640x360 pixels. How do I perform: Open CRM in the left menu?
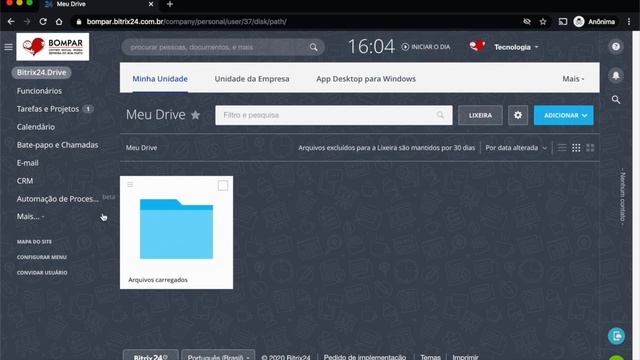pyautogui.click(x=25, y=181)
